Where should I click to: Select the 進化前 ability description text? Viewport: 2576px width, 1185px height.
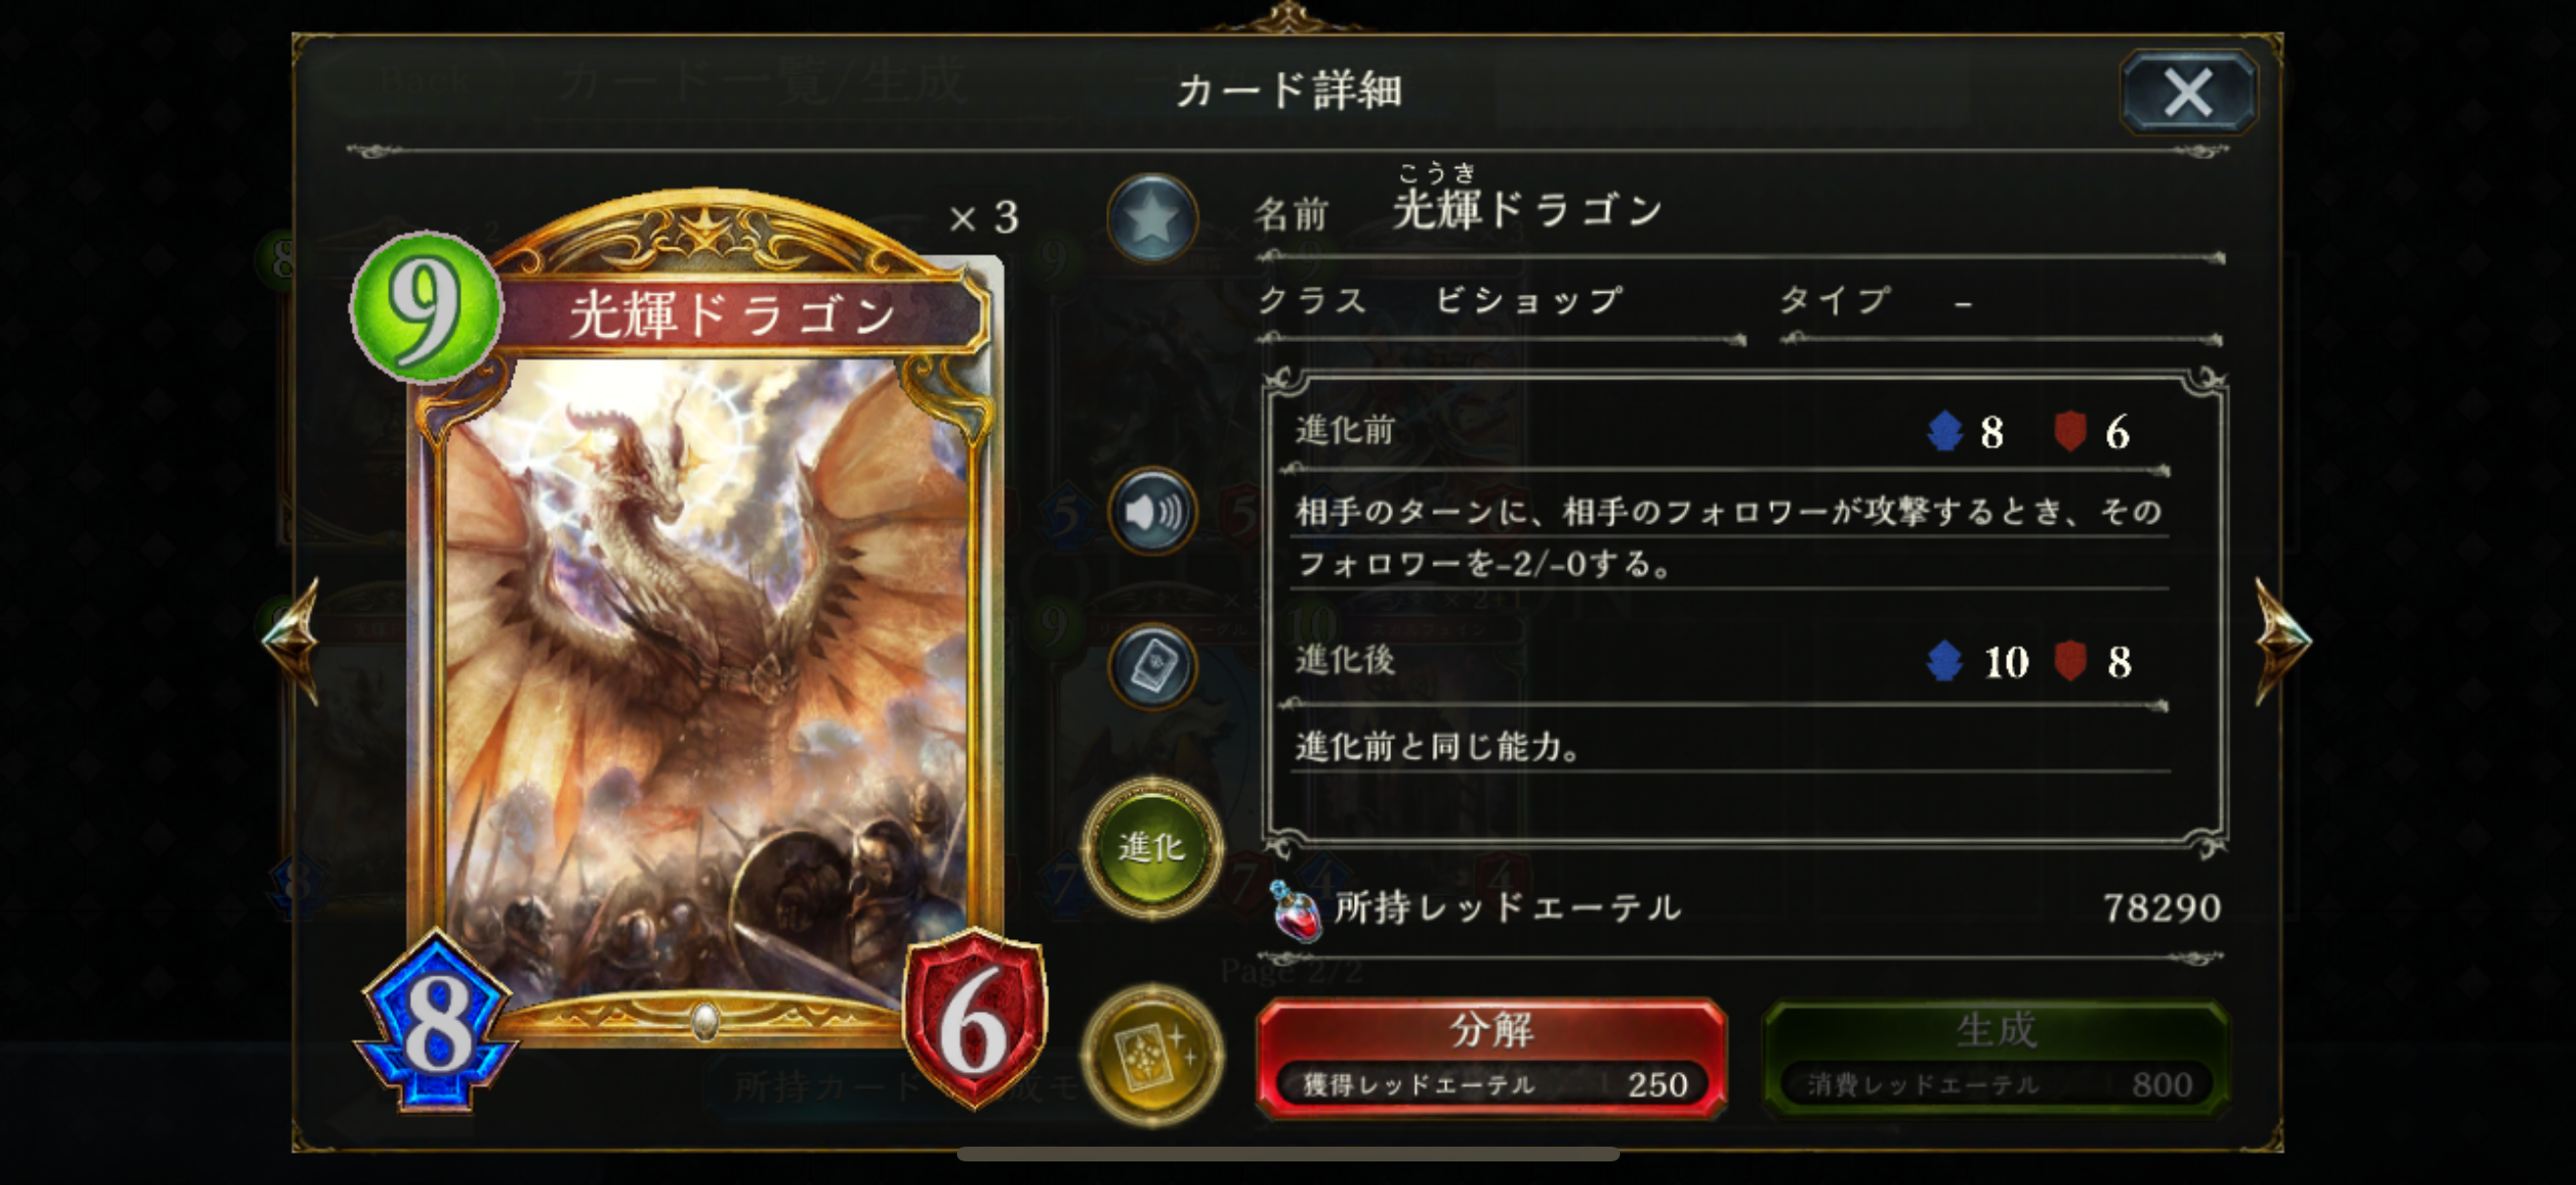(1729, 537)
